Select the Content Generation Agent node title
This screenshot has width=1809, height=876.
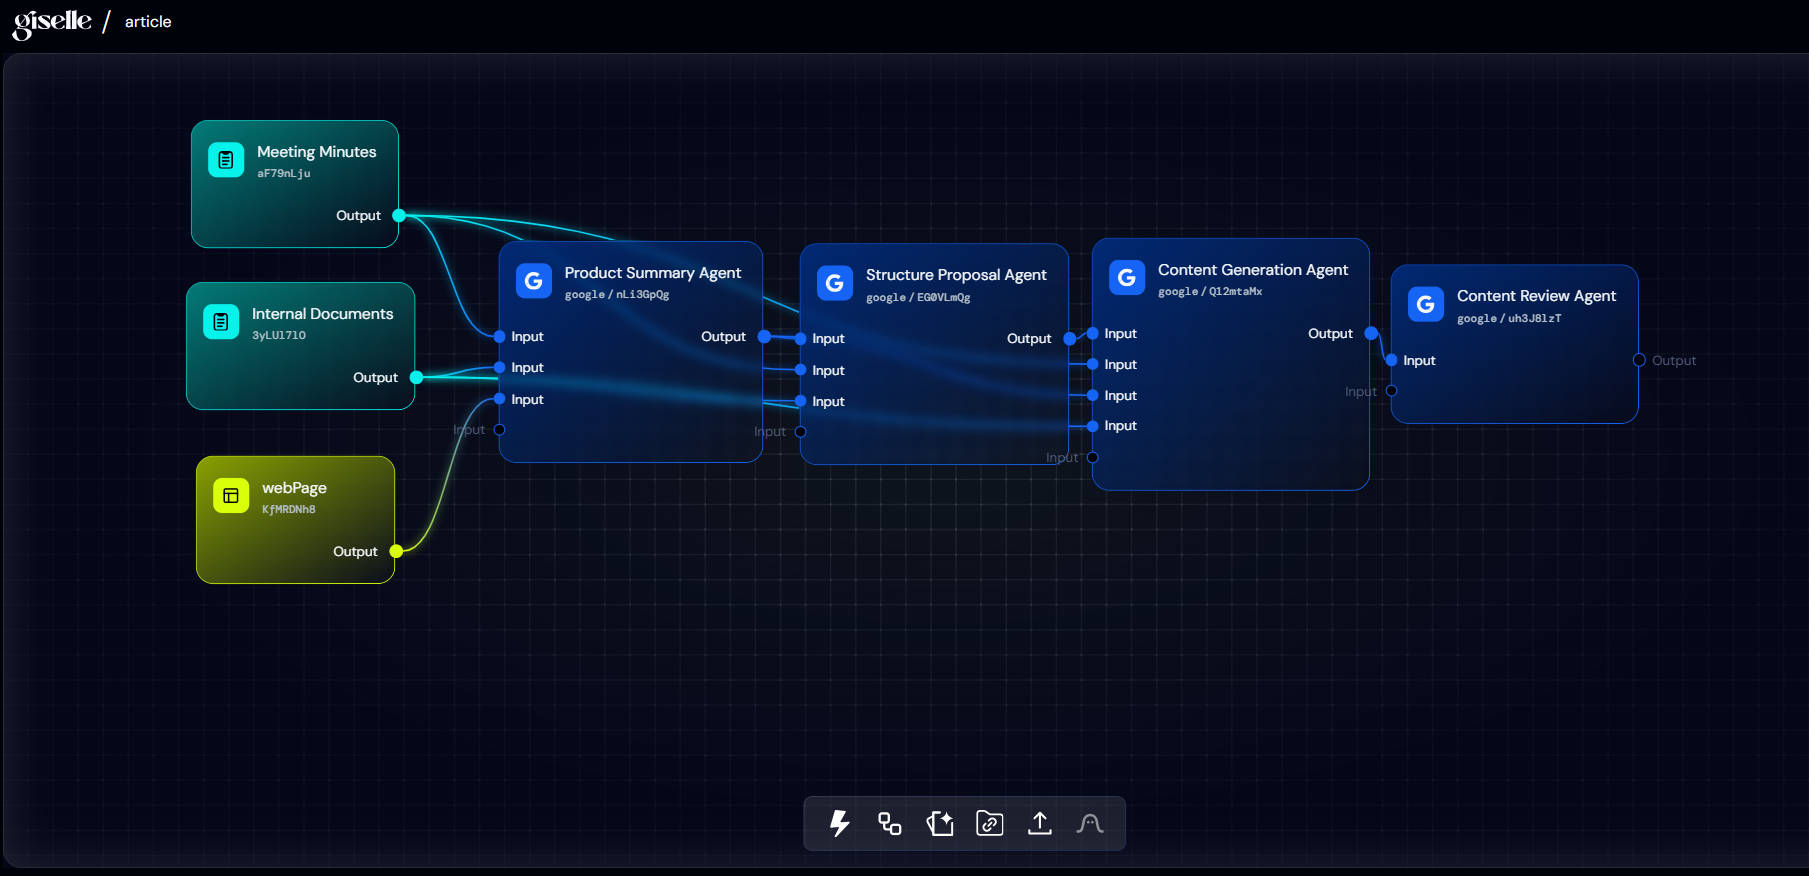click(x=1252, y=270)
